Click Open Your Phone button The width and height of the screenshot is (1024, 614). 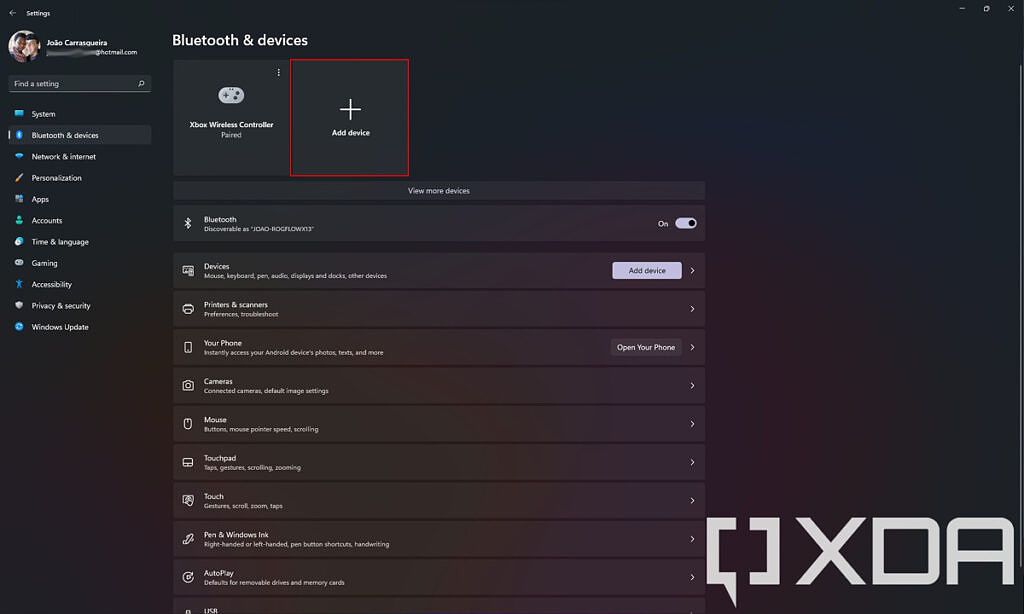point(646,347)
